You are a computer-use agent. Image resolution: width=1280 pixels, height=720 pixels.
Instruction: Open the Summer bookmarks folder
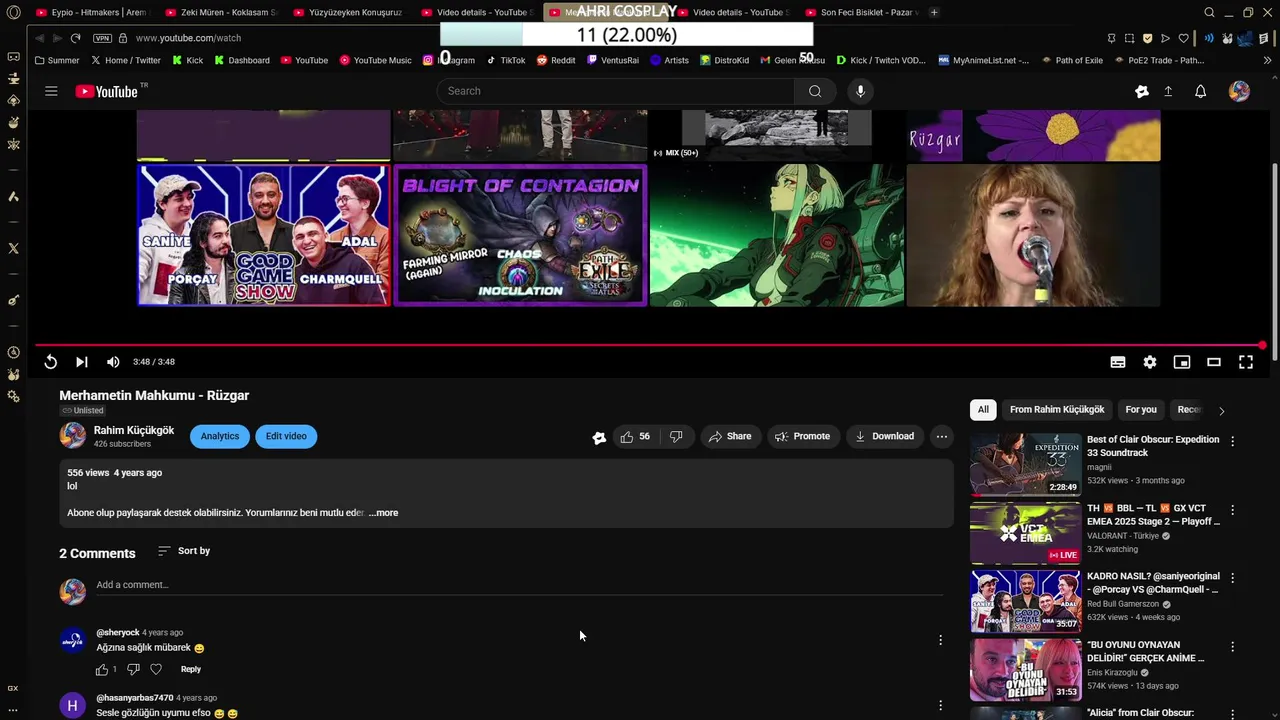[56, 60]
